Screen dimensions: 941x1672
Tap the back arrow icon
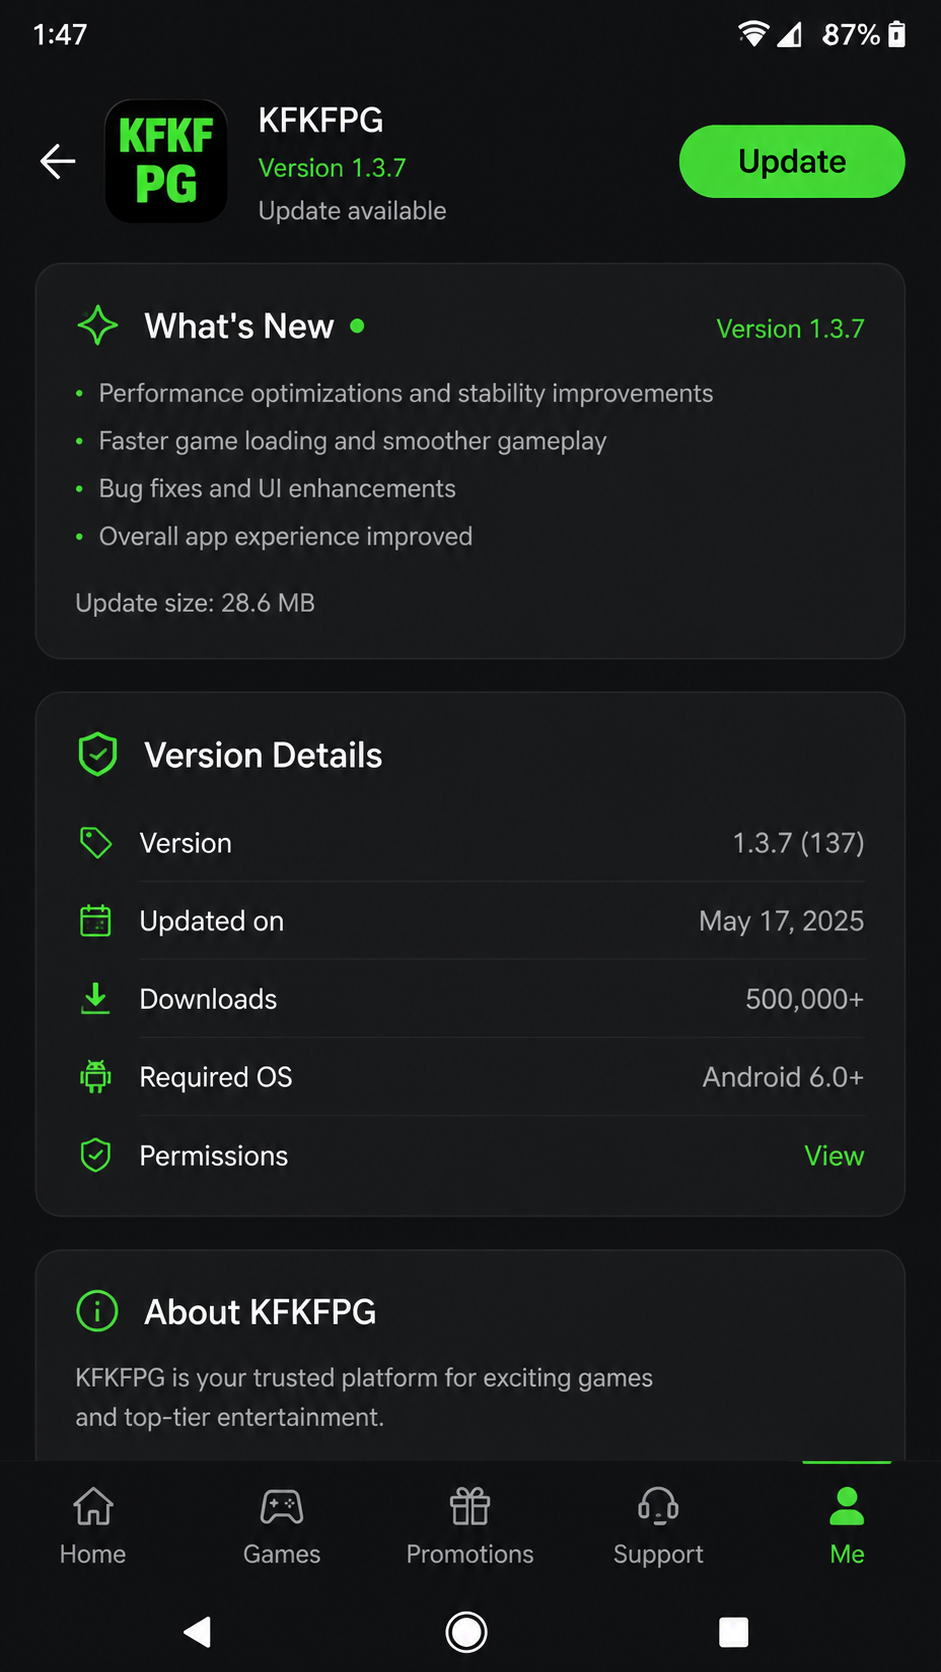[58, 161]
